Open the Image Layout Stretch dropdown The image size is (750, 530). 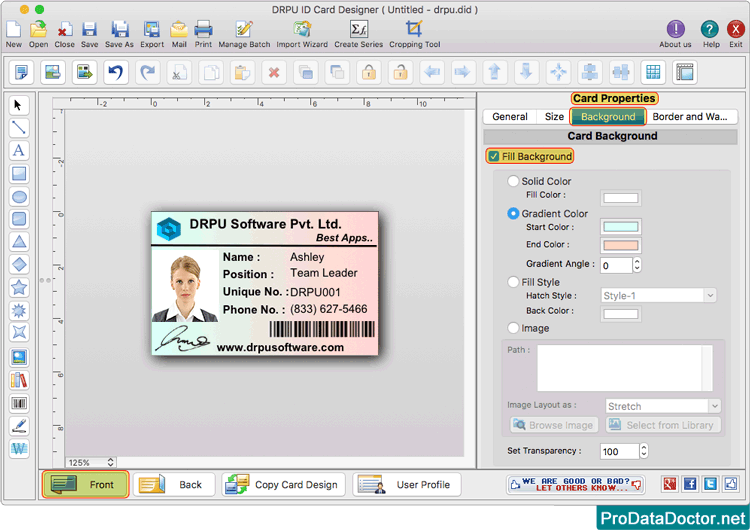point(663,406)
